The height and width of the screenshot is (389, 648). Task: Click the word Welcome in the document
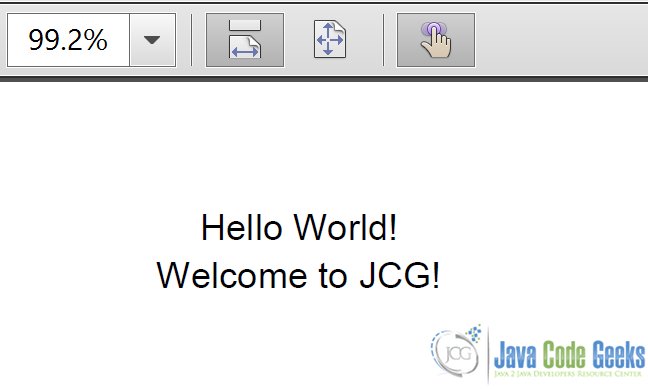232,275
